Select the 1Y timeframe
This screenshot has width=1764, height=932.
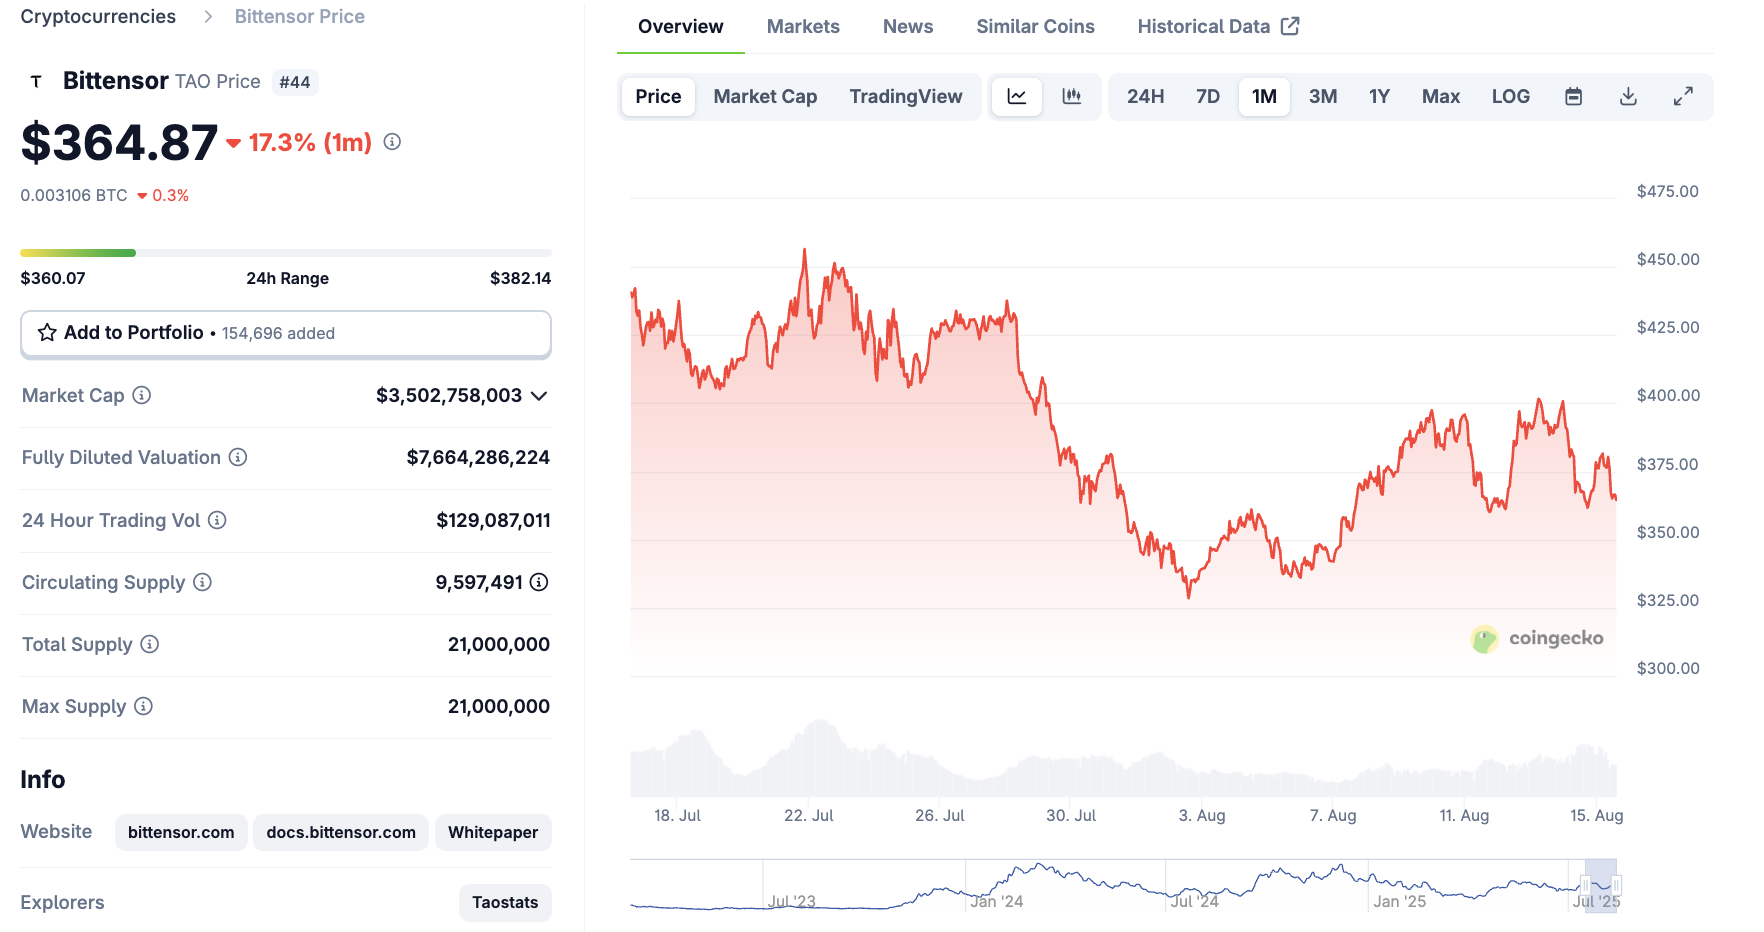coord(1379,96)
